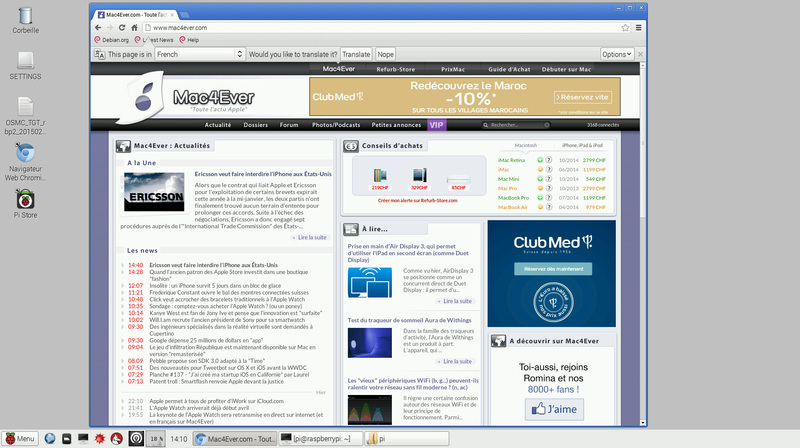Open the Help bookmark

tap(189, 40)
